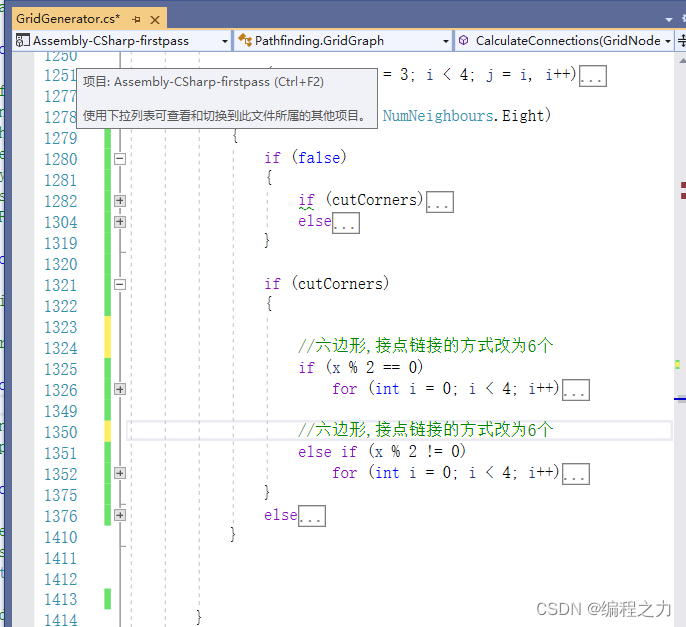
Task: Collapse the if (false) block at line 1280
Action: pos(120,158)
